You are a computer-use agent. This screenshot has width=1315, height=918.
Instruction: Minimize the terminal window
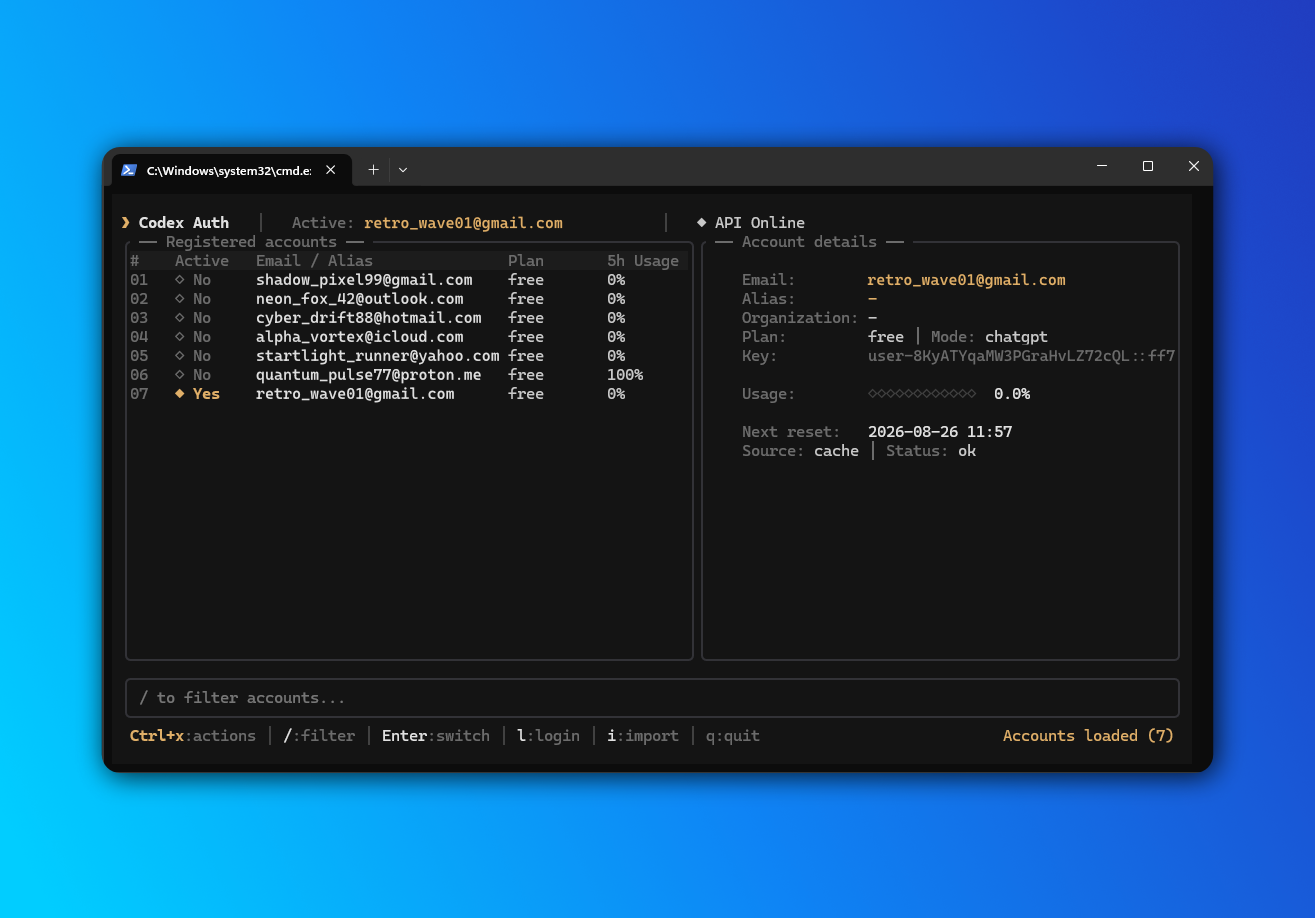[x=1102, y=166]
